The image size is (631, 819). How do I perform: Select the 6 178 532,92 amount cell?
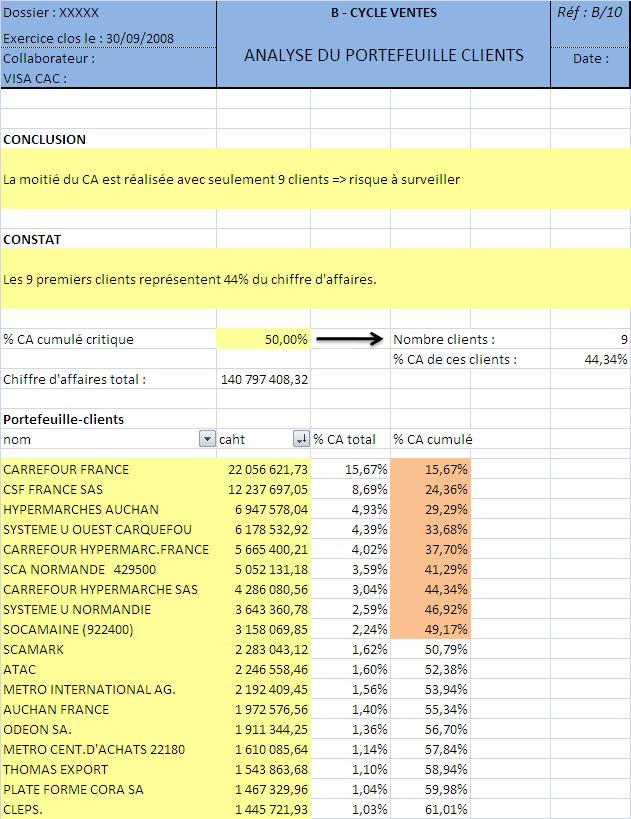tap(264, 529)
